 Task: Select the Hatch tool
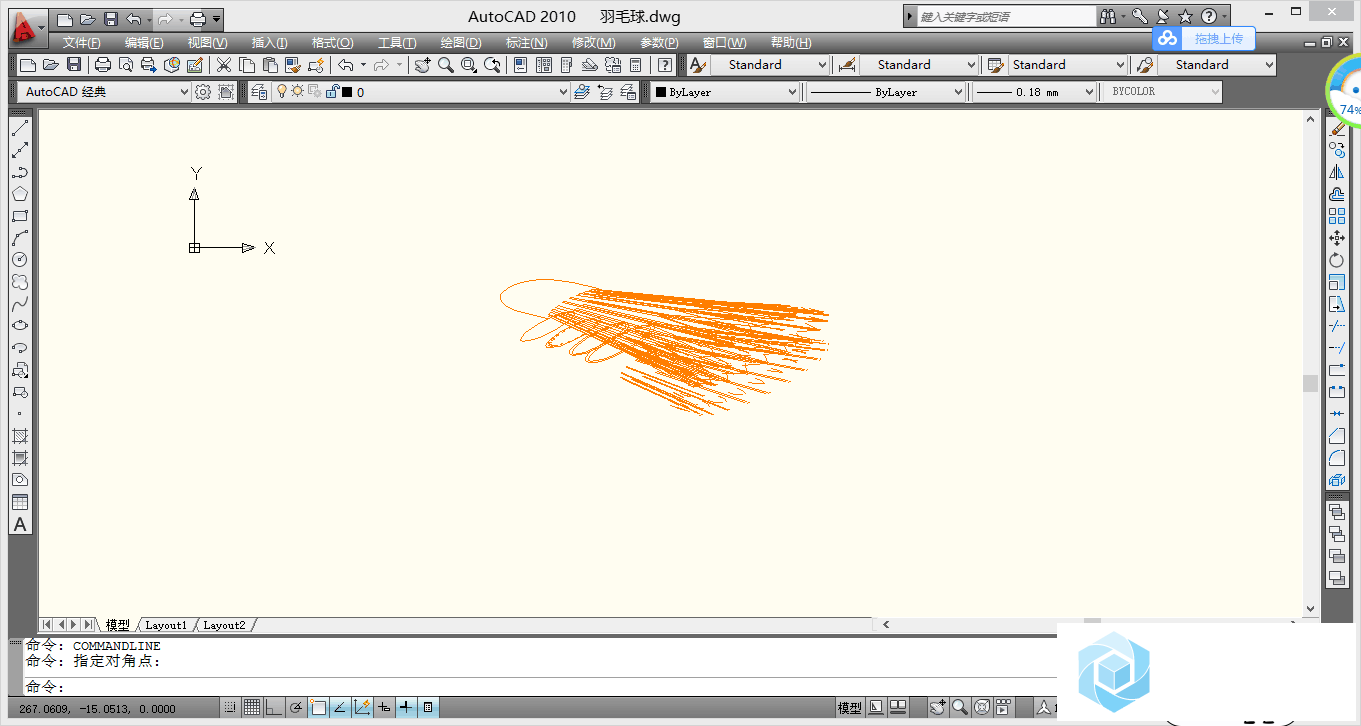tap(20, 436)
